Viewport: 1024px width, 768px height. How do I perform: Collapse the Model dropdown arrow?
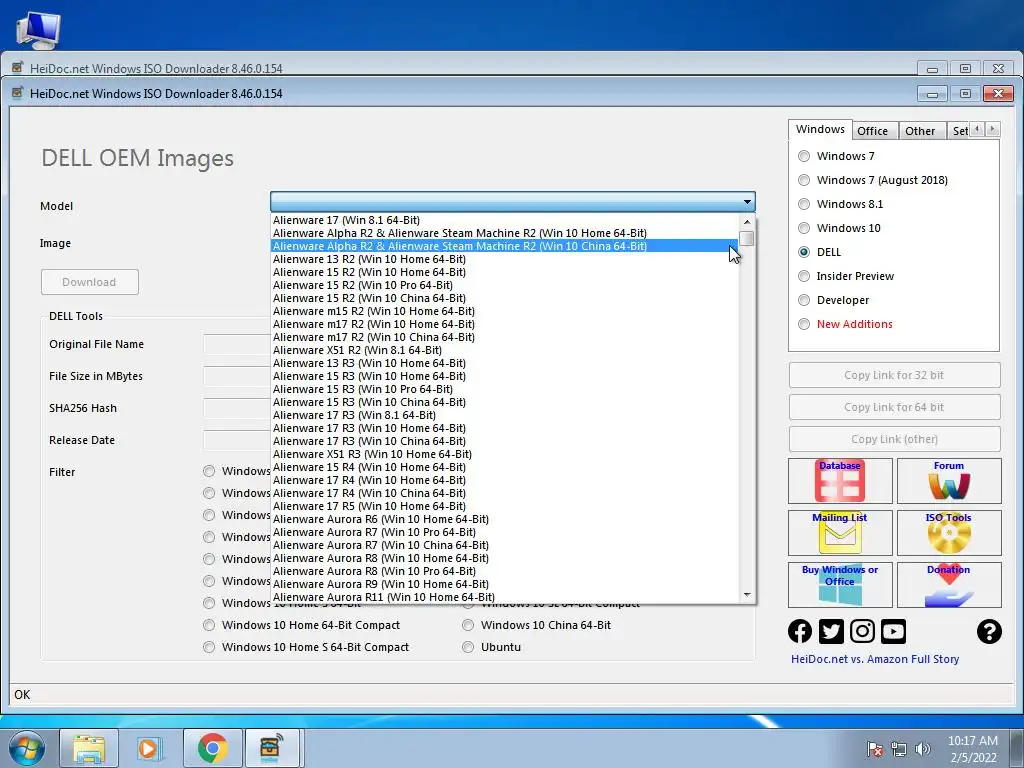click(x=747, y=202)
